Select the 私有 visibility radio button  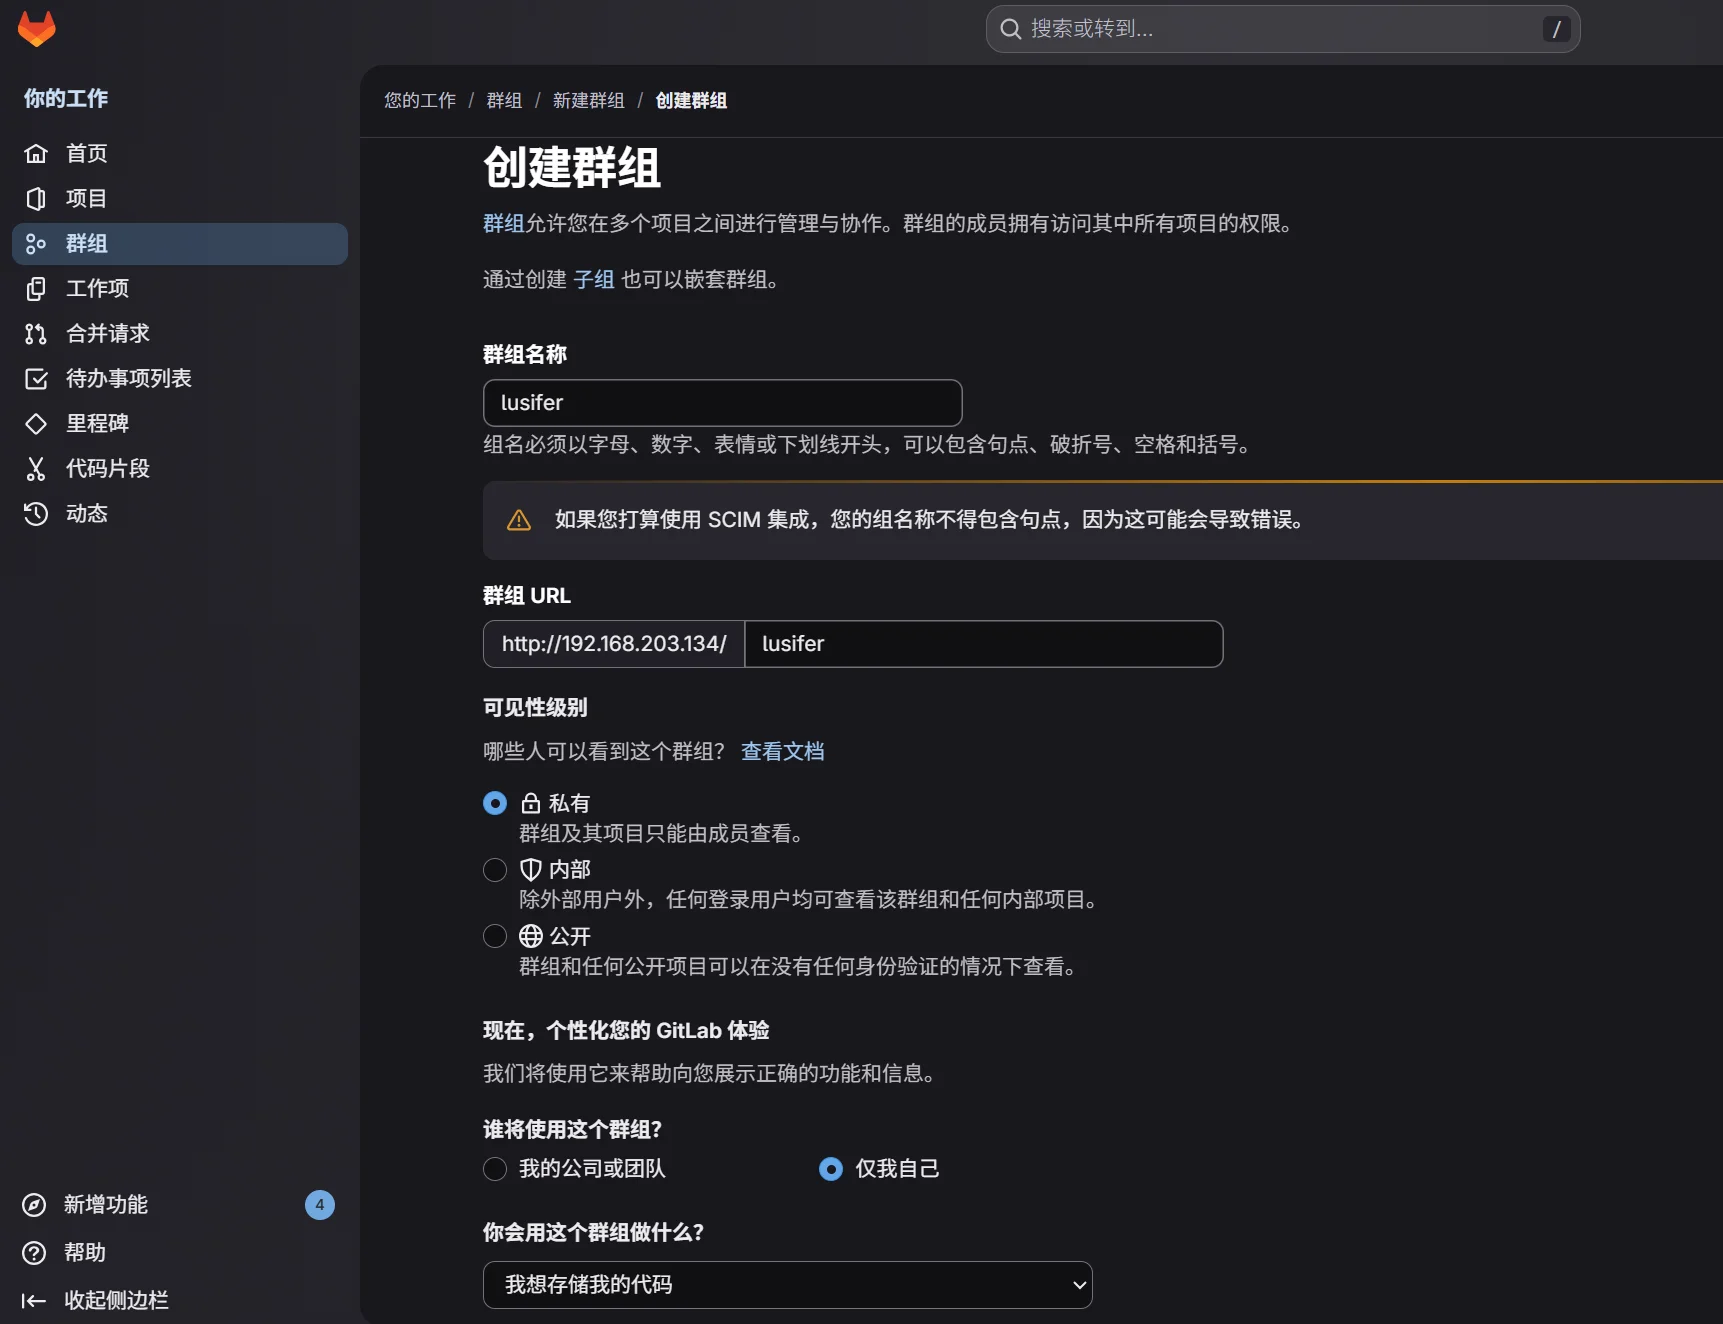coord(495,803)
